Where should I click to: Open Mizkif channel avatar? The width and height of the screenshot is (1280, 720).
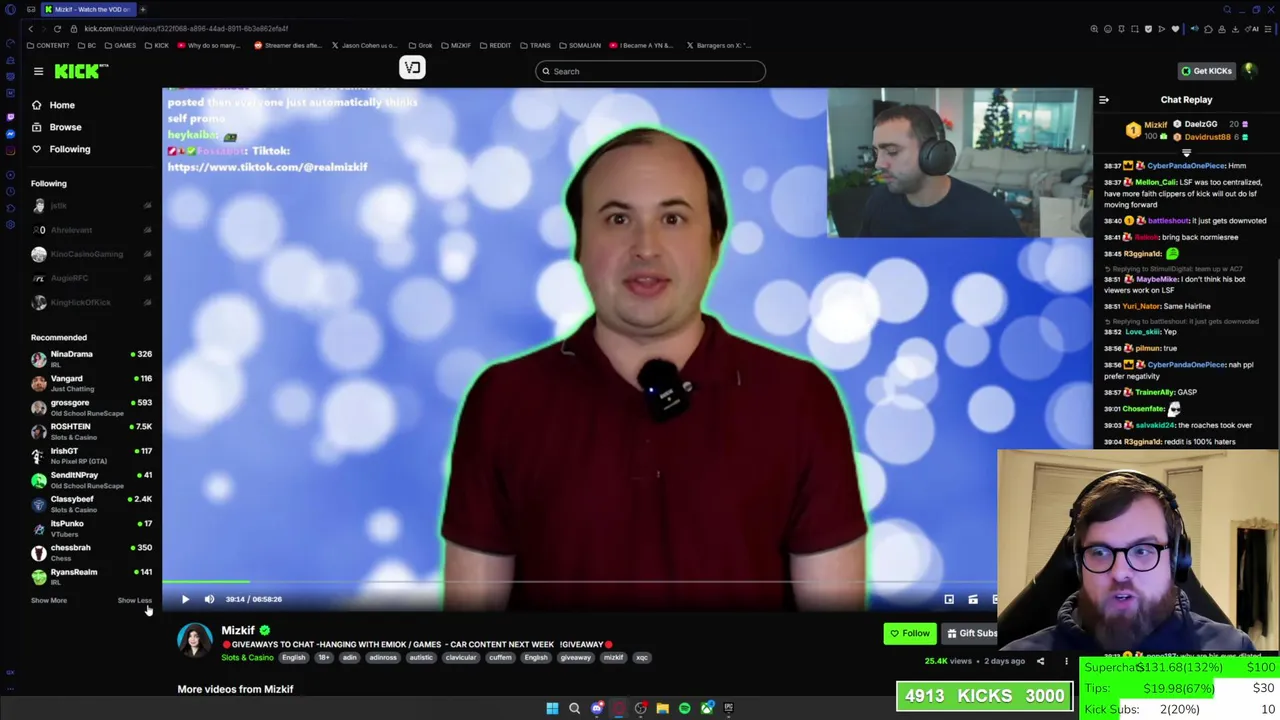195,641
